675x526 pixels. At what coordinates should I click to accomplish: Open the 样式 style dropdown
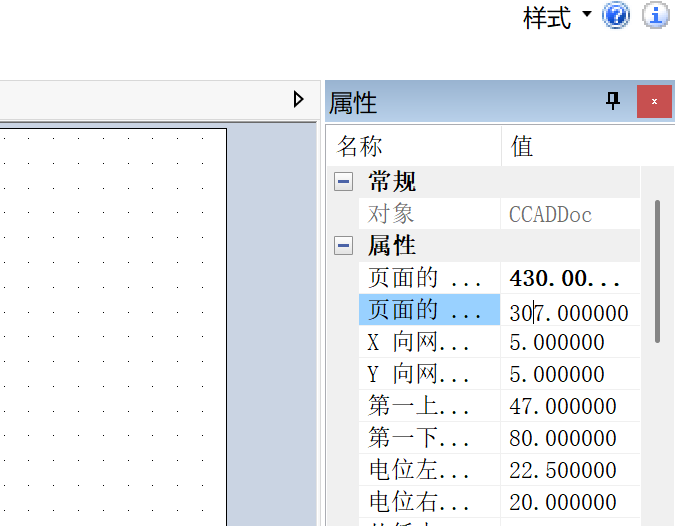[557, 17]
